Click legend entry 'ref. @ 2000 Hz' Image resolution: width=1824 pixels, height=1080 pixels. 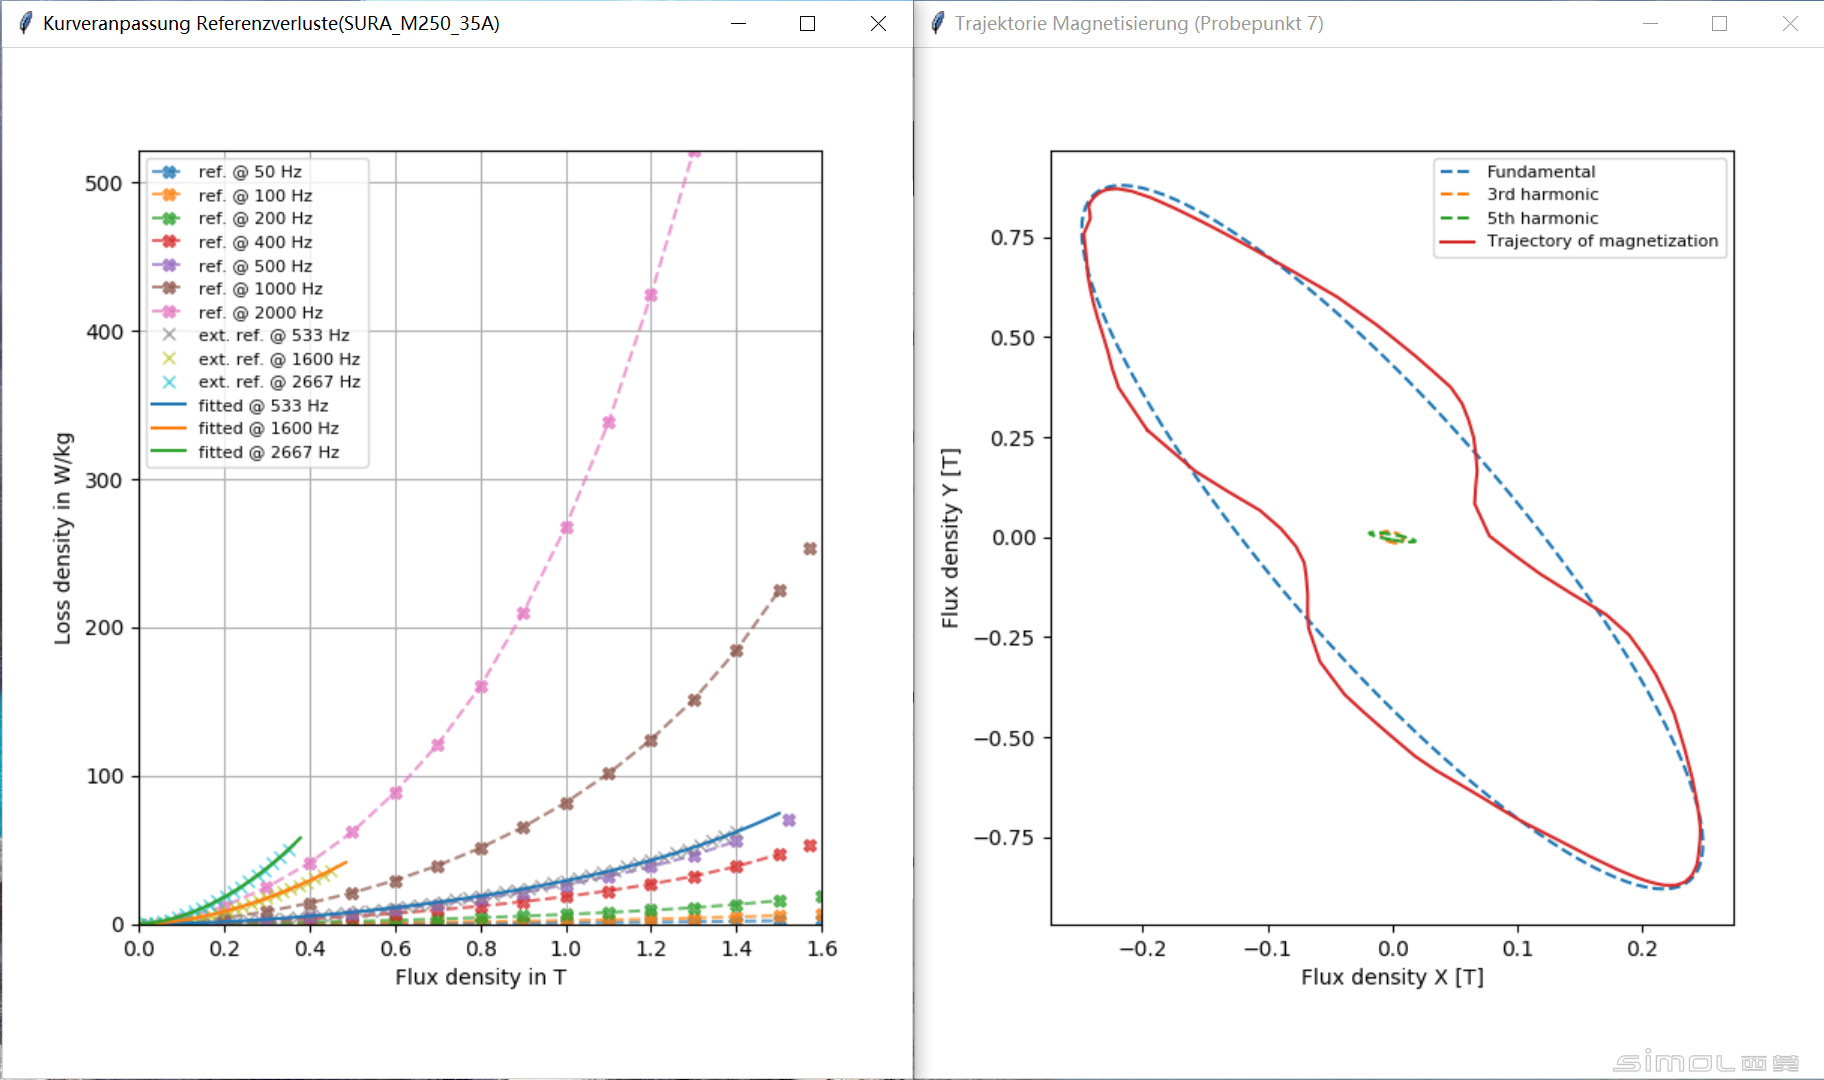pos(237,312)
